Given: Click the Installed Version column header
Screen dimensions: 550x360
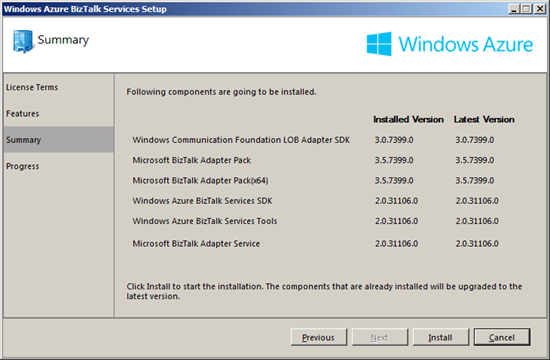Looking at the screenshot, I should (x=408, y=120).
